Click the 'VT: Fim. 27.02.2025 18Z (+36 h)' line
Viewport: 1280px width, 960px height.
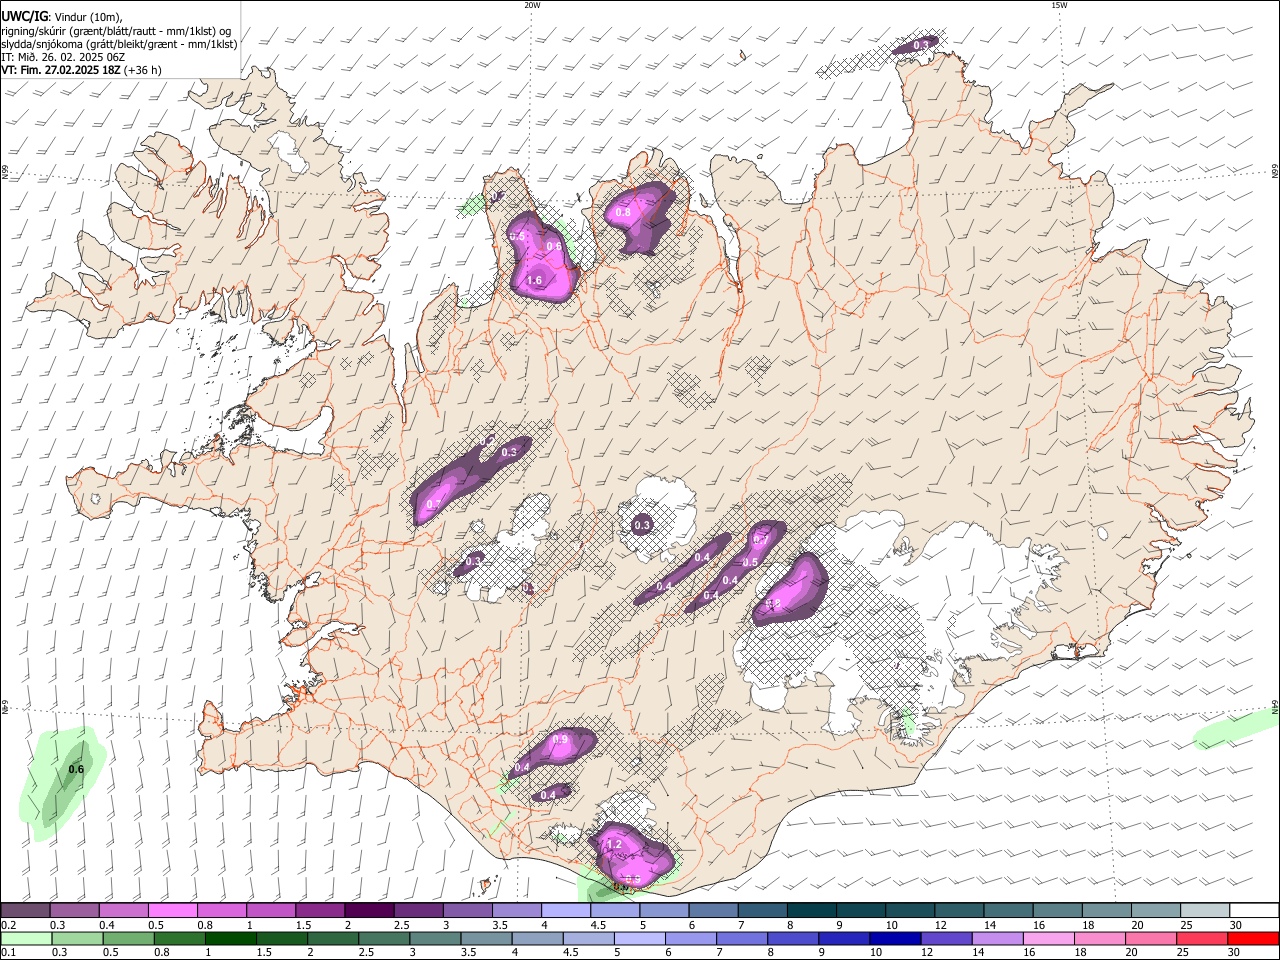(81, 70)
